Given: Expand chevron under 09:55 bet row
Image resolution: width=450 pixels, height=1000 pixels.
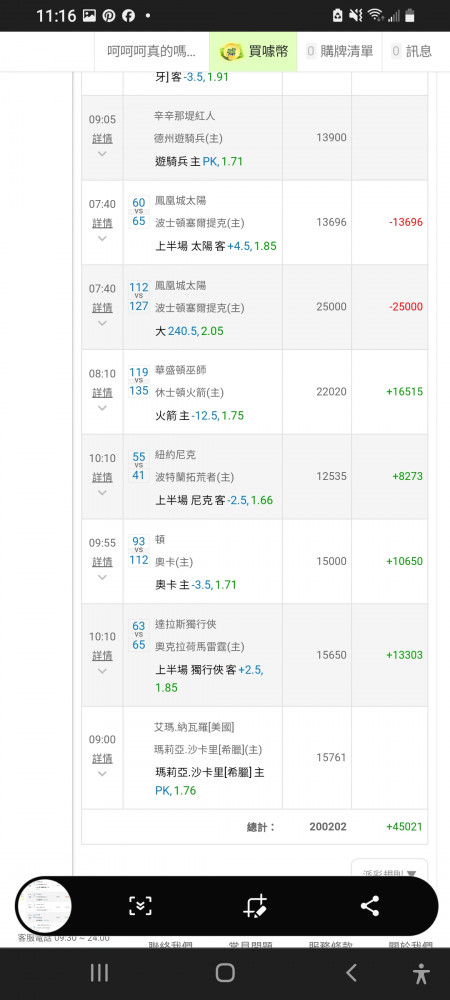Looking at the screenshot, I should (x=102, y=577).
